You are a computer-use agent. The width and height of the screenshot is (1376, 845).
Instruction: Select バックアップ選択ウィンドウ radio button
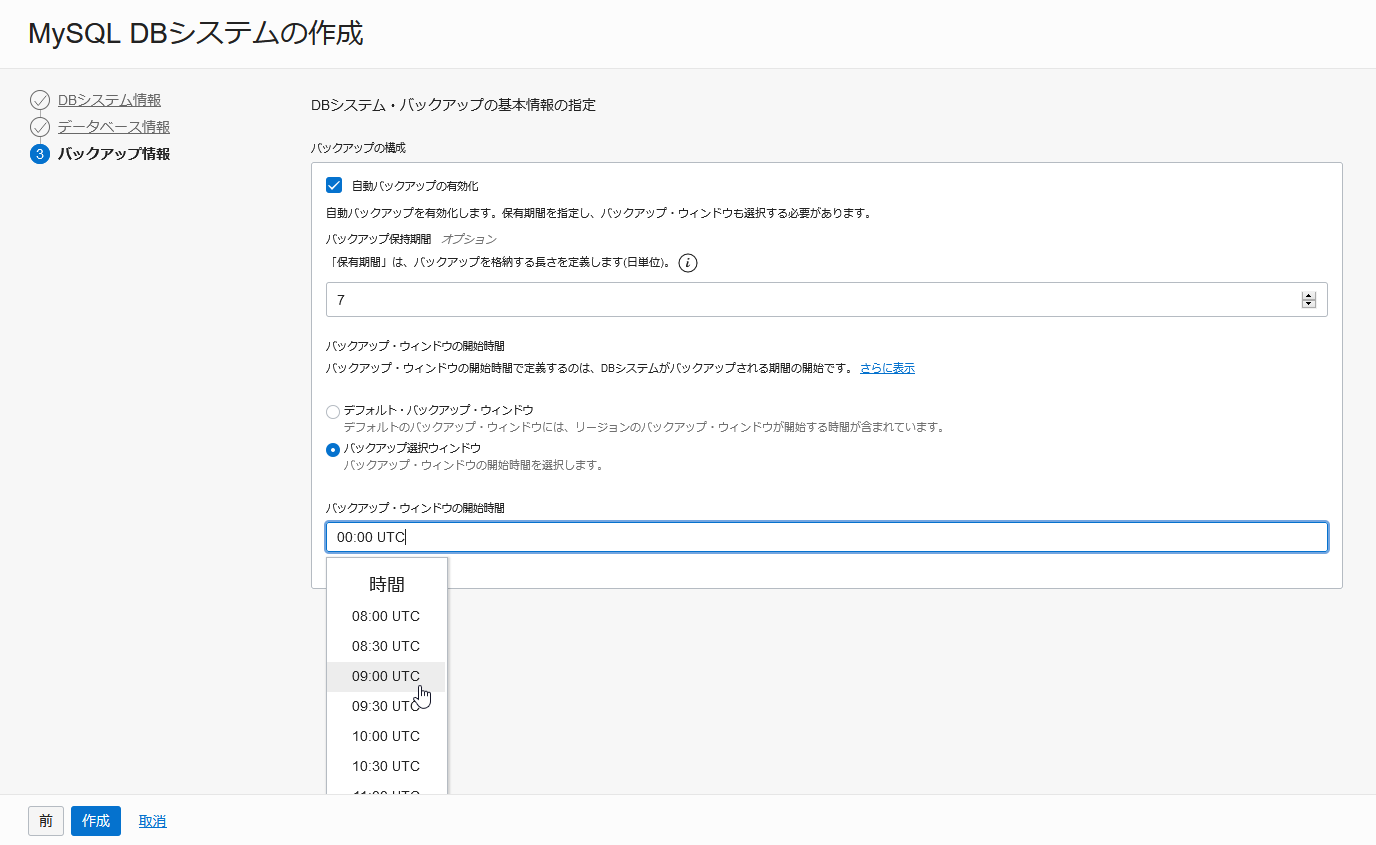click(333, 449)
